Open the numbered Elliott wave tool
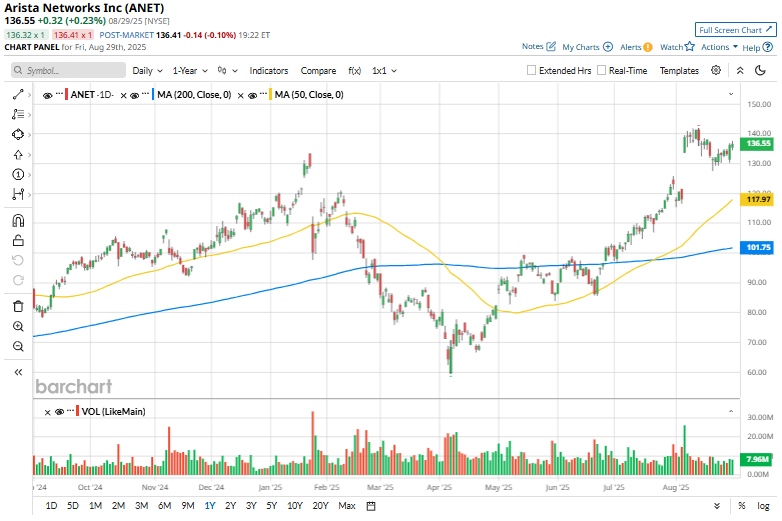Viewport: 782px width, 521px height. [x=18, y=174]
